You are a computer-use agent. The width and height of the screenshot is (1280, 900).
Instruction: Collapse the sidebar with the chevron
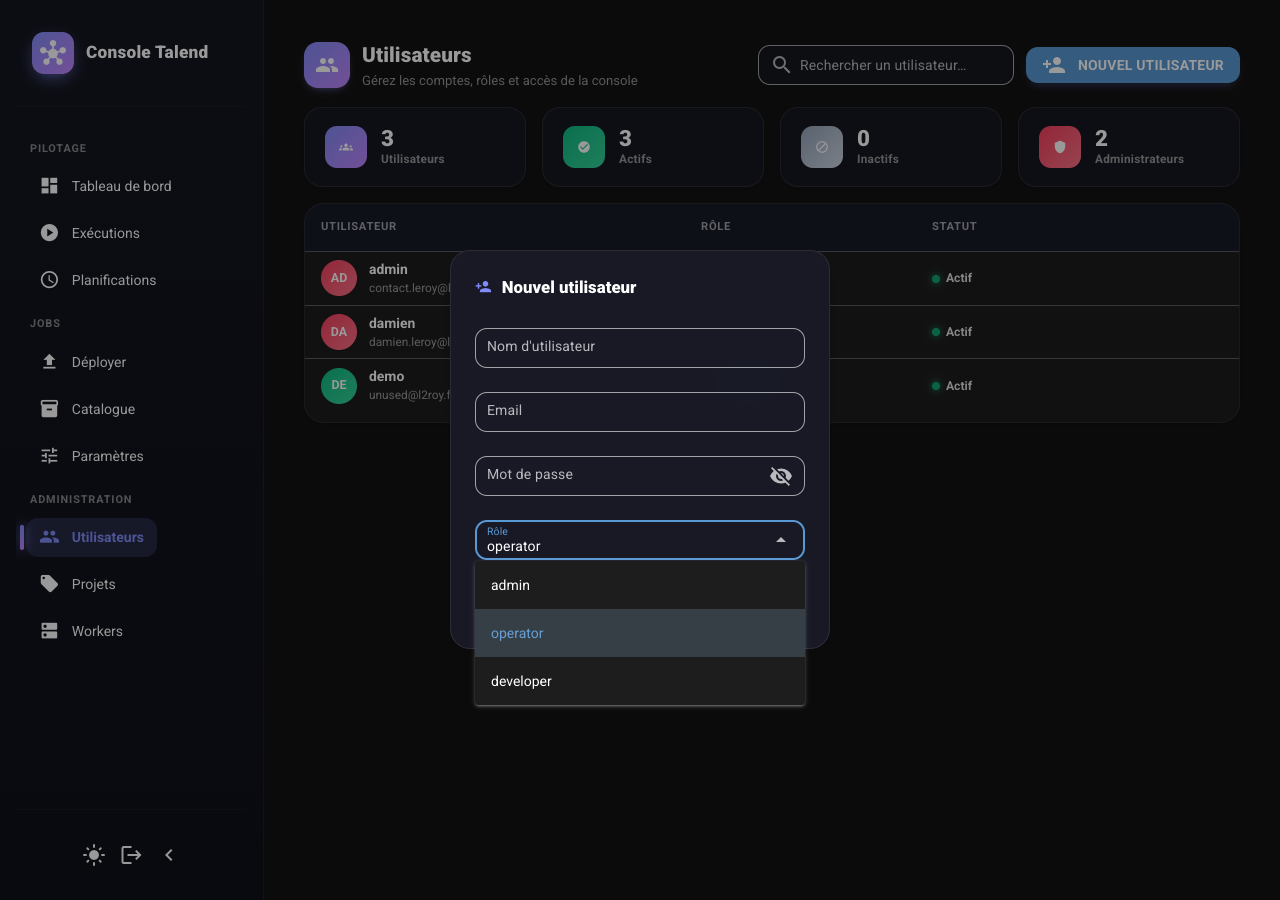tap(169, 855)
